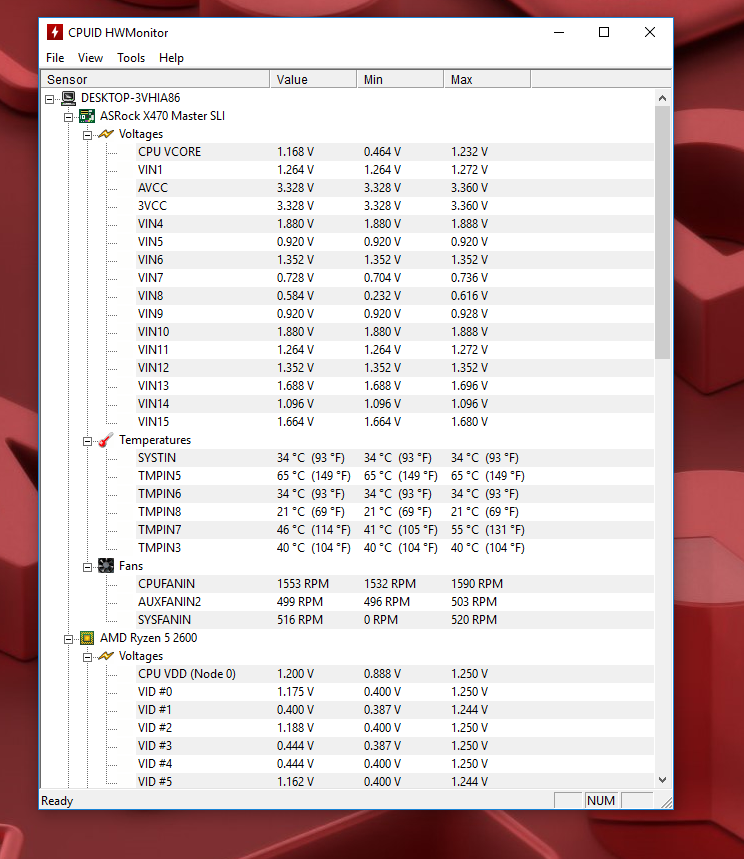This screenshot has width=744, height=859.
Task: Select the VIN6 row
Action: (x=395, y=260)
